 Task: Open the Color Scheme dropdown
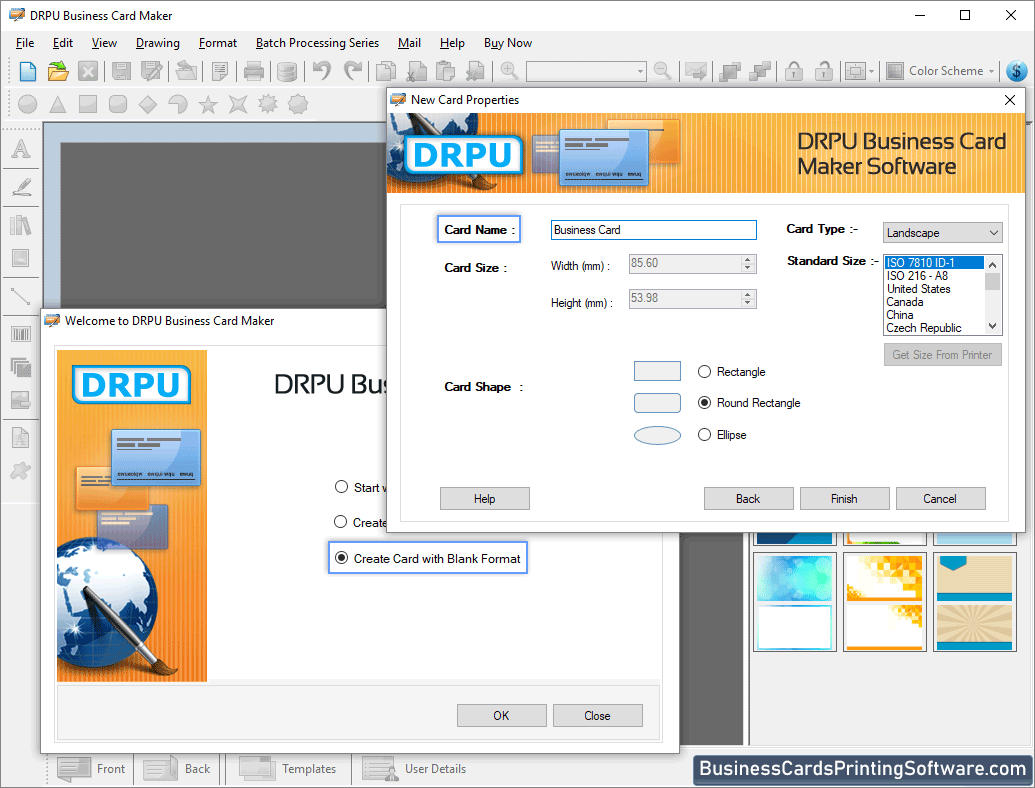click(x=941, y=71)
